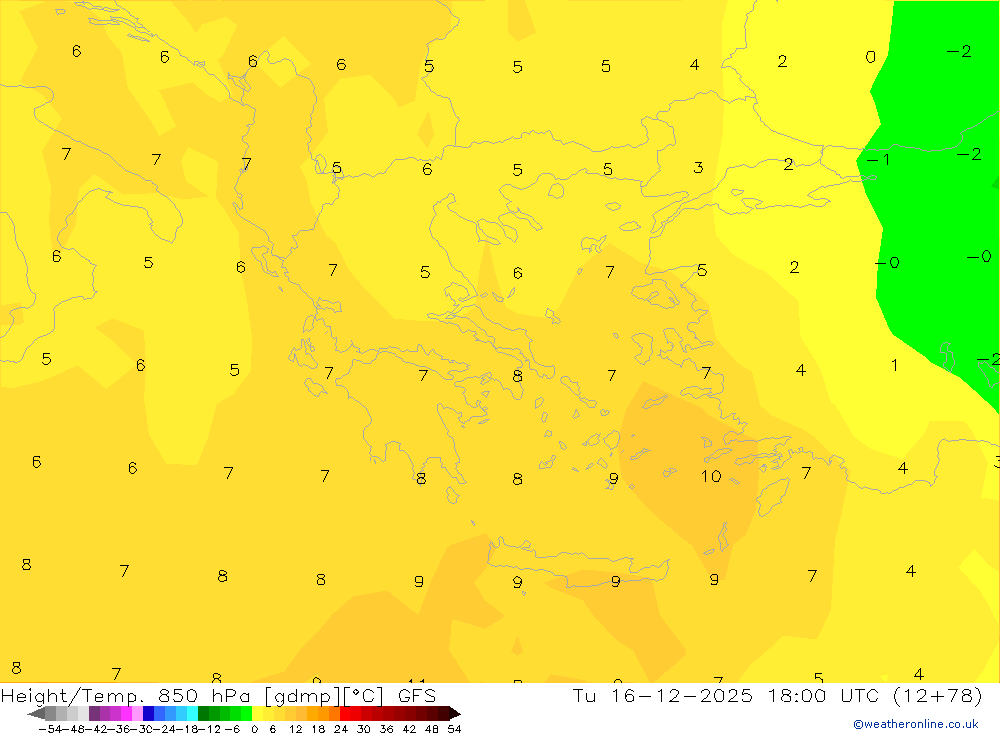Click the date "16-12-2025" in the caption
1000x733 pixels.
682,695
